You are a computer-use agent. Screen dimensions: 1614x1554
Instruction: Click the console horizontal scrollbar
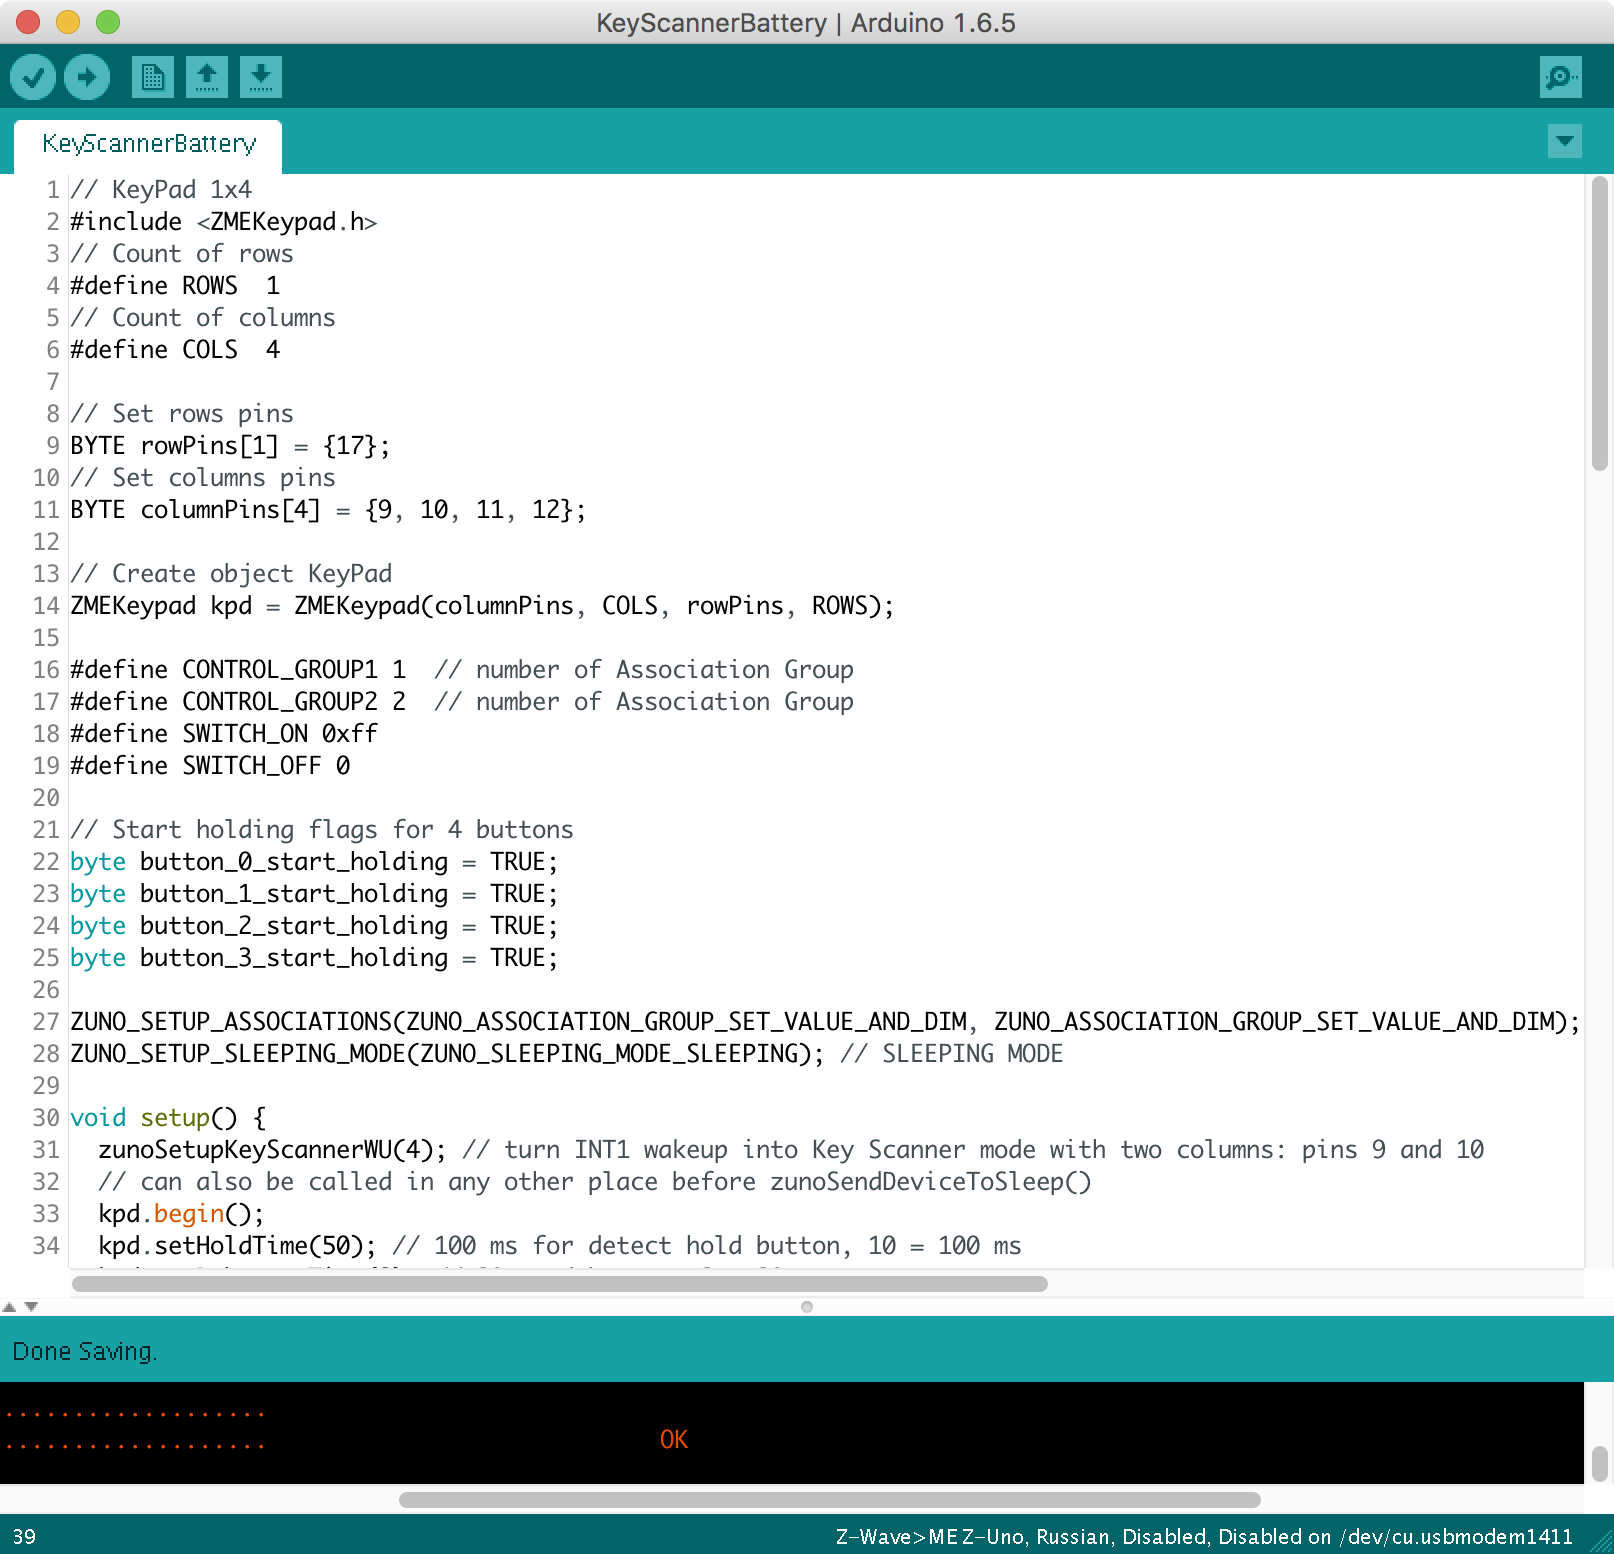click(830, 1500)
